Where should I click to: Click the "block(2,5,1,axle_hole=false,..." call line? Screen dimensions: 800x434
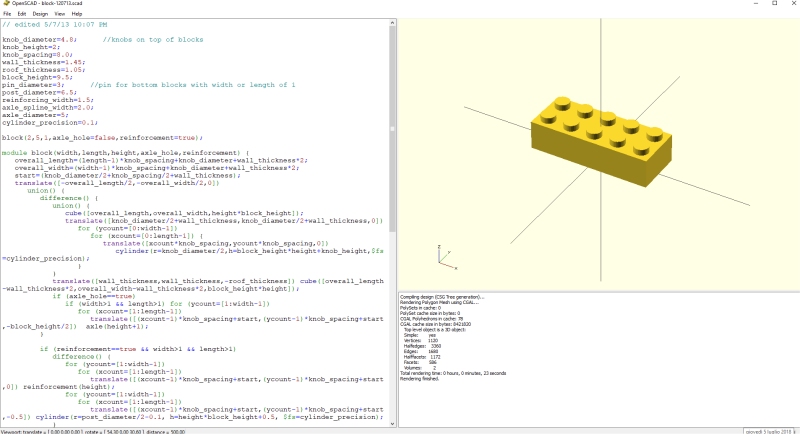tap(103, 138)
